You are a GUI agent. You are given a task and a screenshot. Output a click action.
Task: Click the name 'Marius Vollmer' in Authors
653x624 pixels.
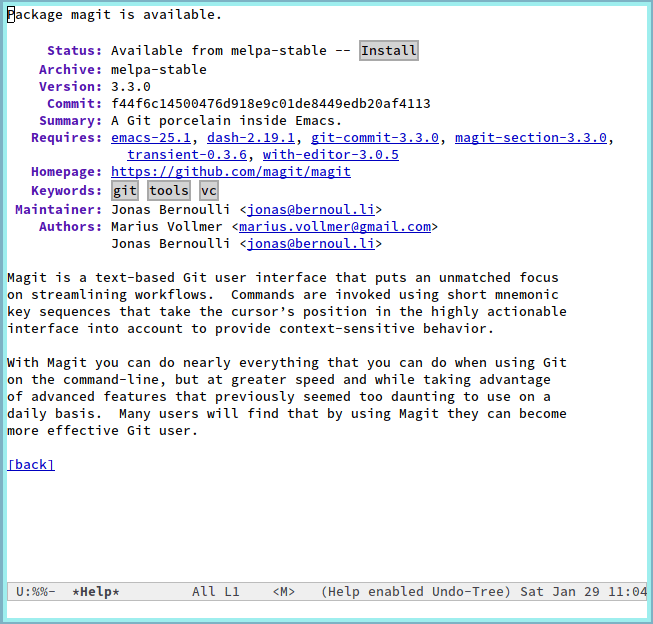click(167, 227)
